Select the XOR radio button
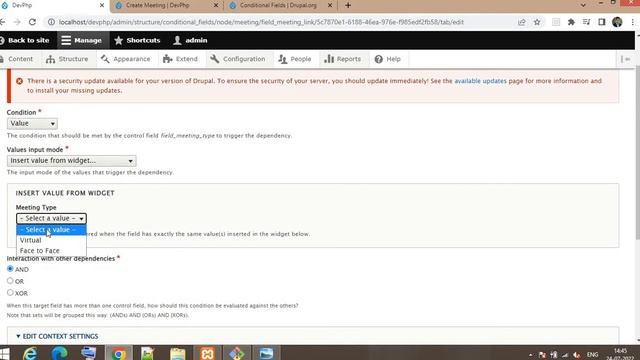The image size is (640, 360). (10, 292)
